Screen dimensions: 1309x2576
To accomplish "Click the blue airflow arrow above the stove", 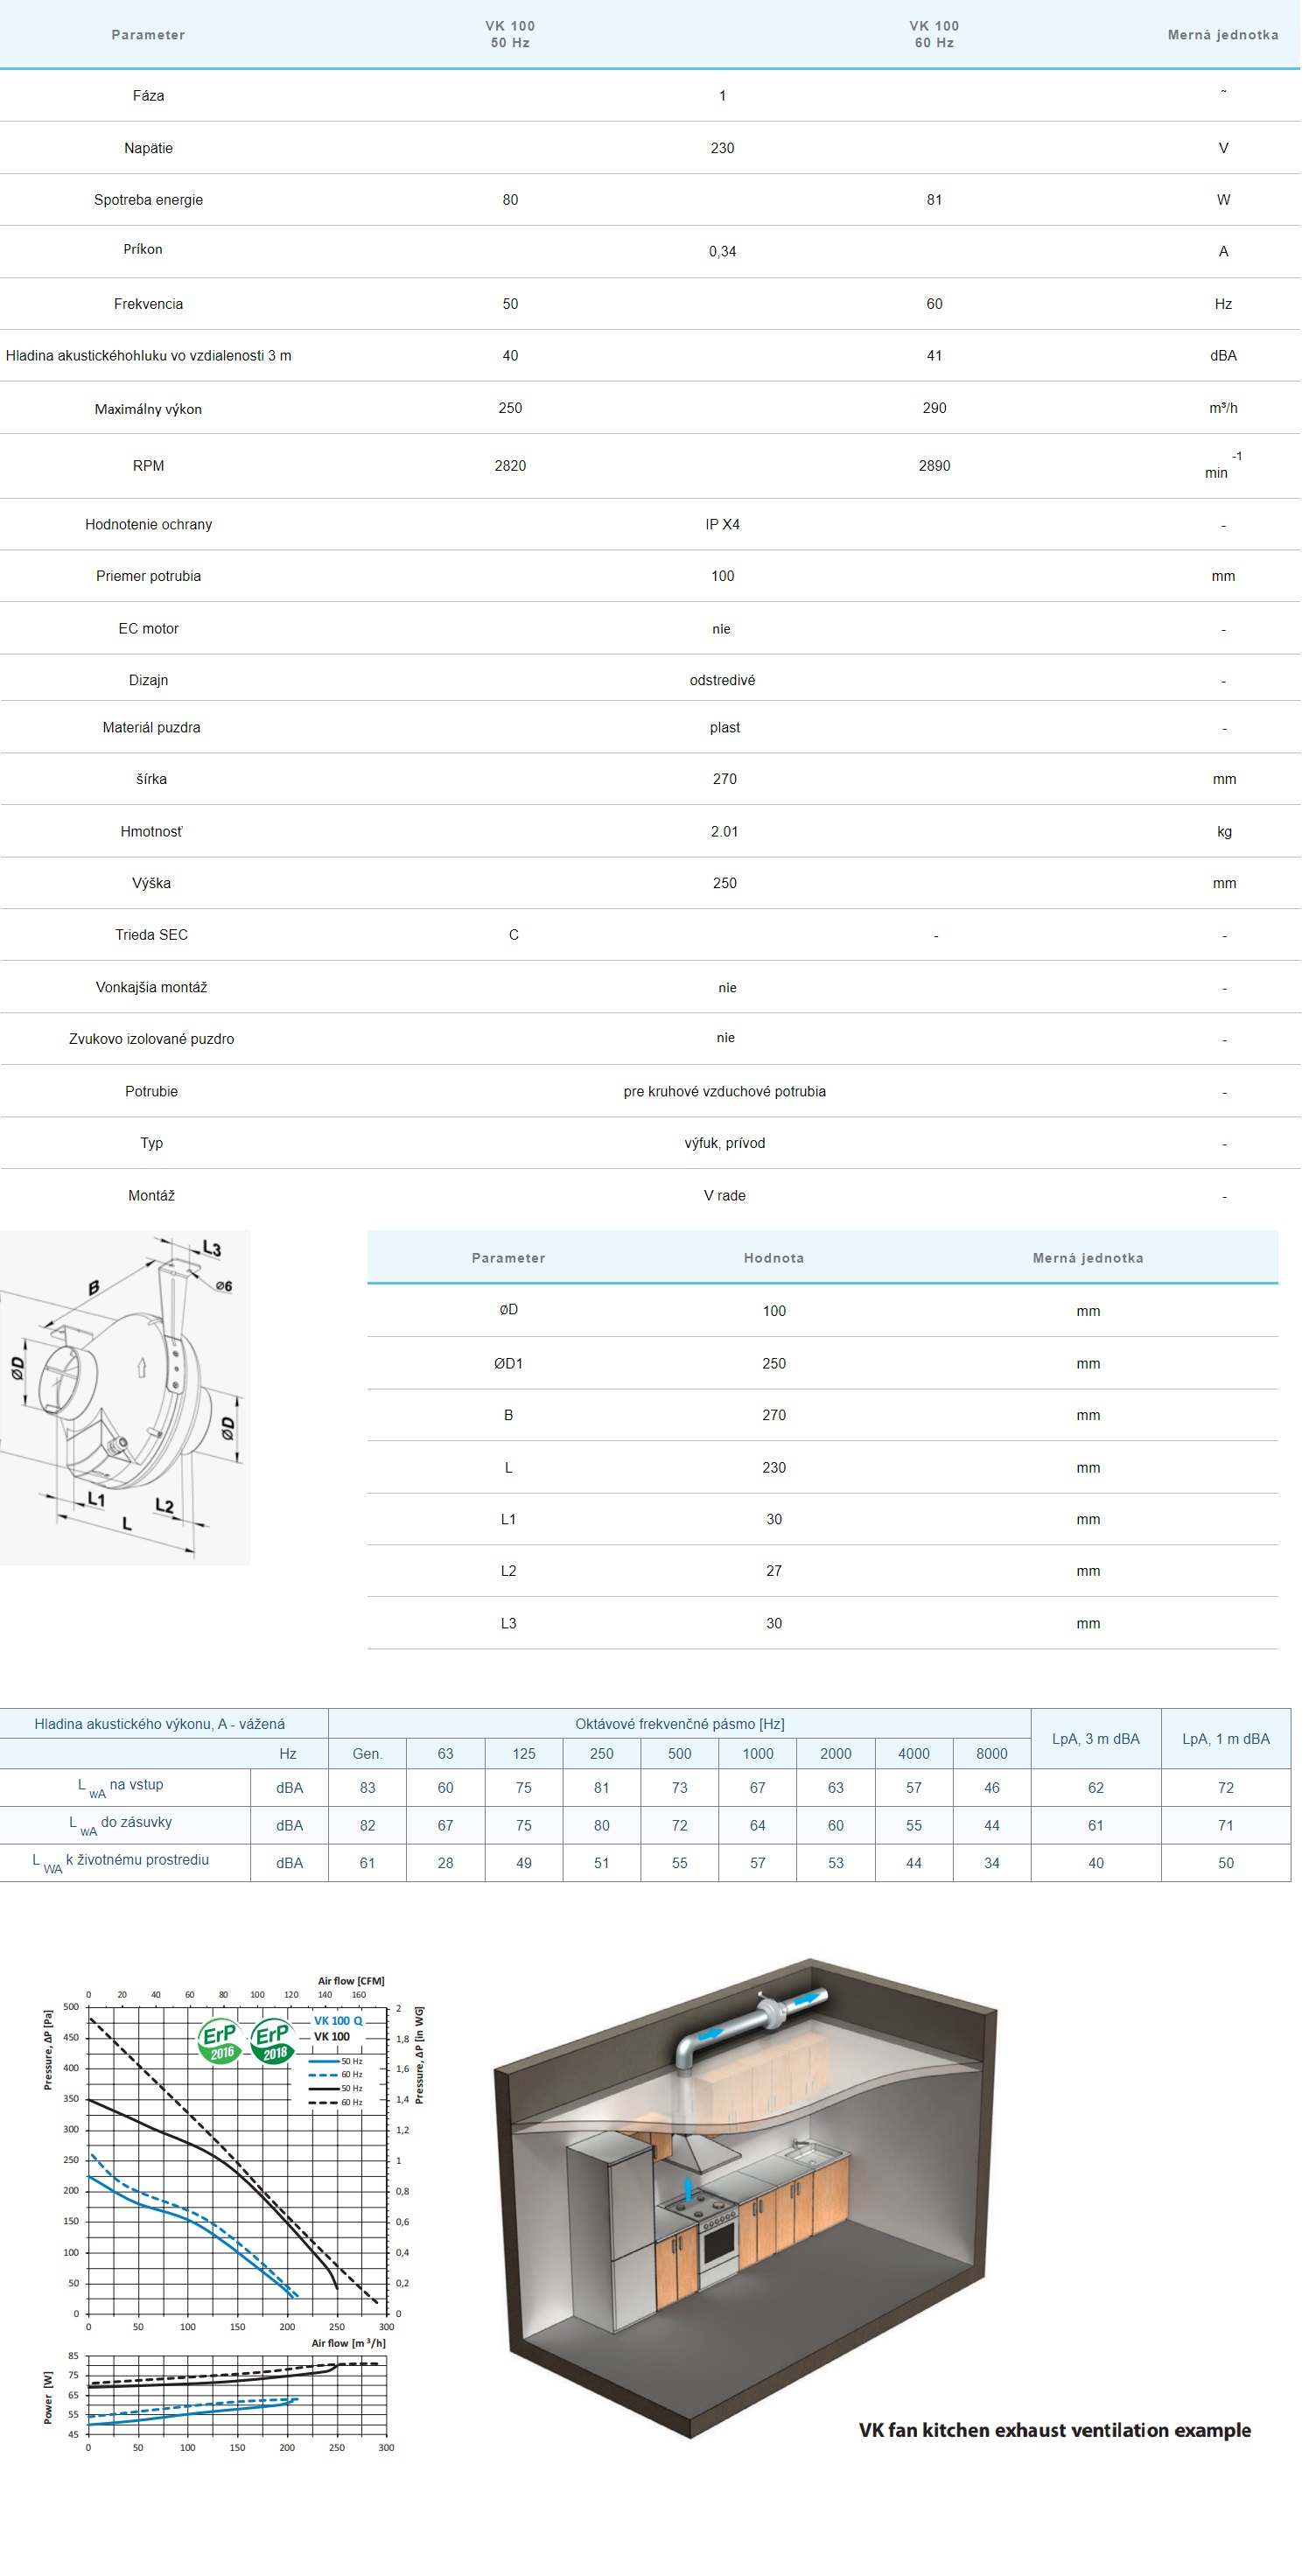I will coord(689,2191).
